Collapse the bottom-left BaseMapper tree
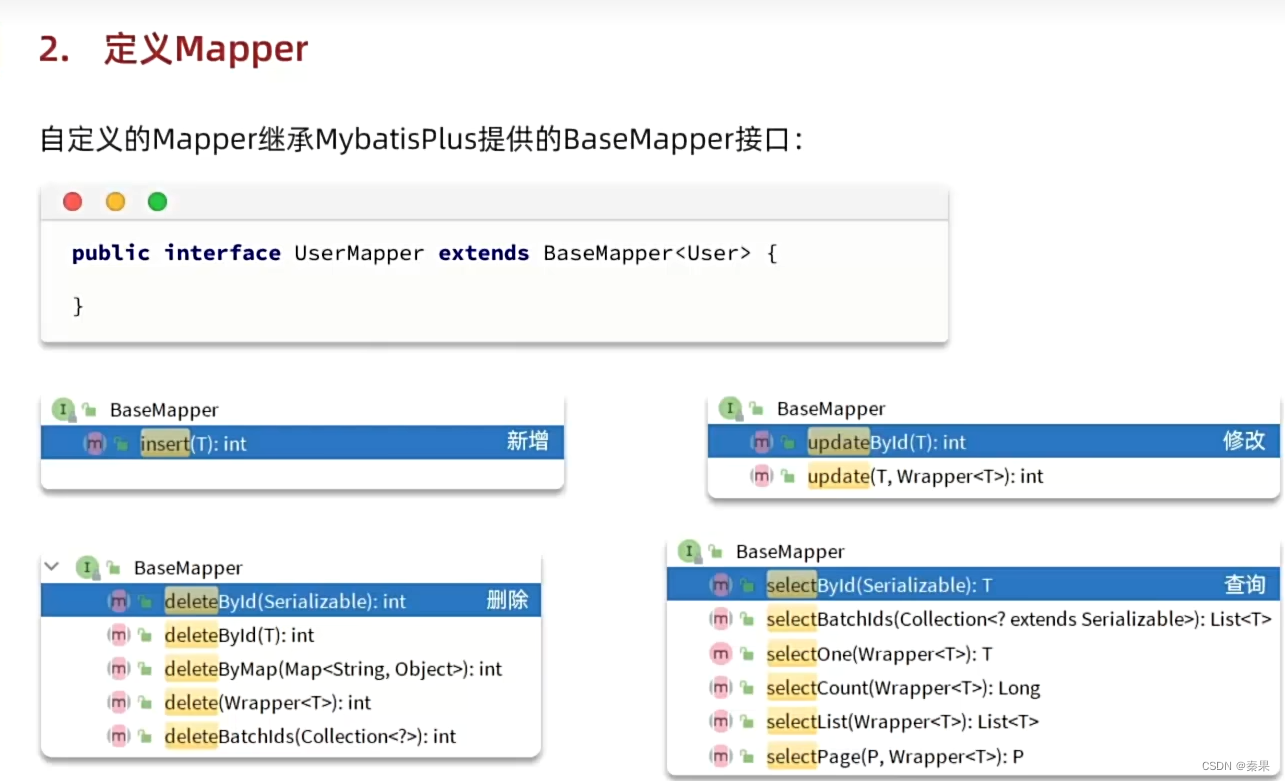This screenshot has height=781, width=1285. tap(50, 566)
